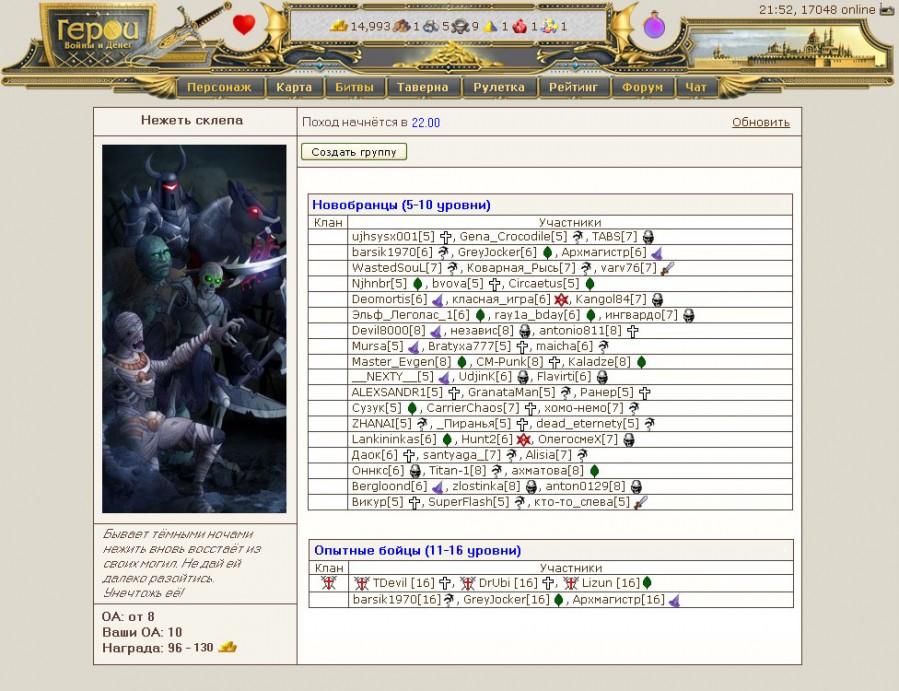
Task: Click the gold pile resource icon
Action: pos(339,27)
